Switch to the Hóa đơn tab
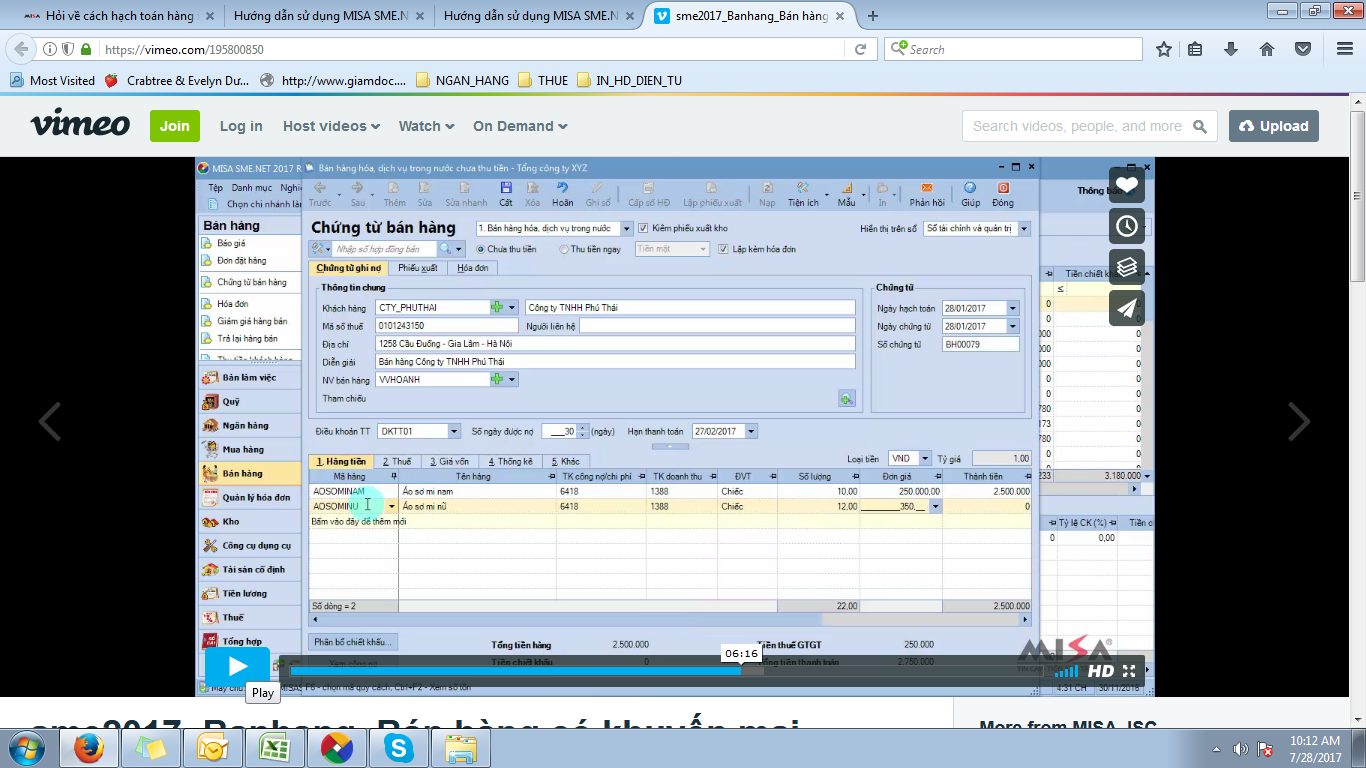 coord(473,268)
